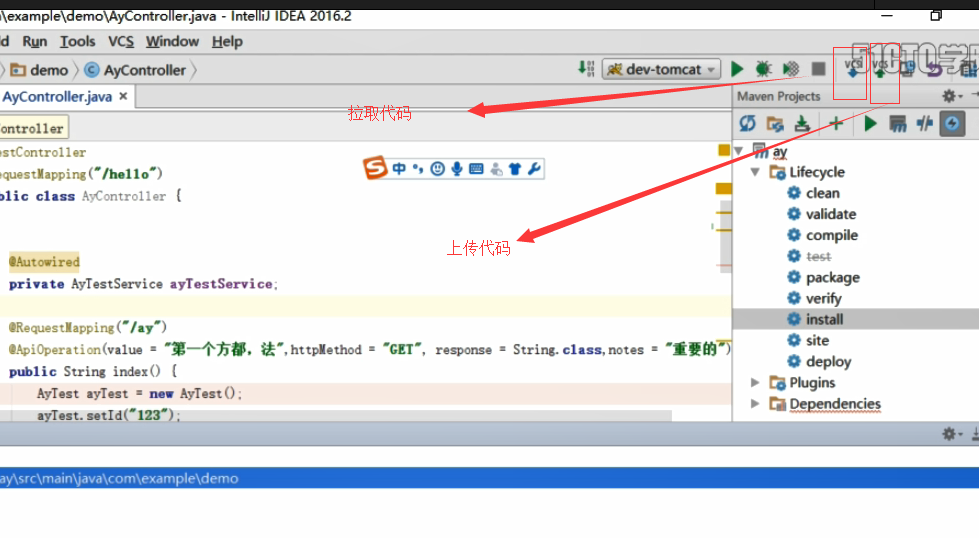Image resolution: width=979 pixels, height=538 pixels.
Task: Stop the running process square icon
Action: 818,69
